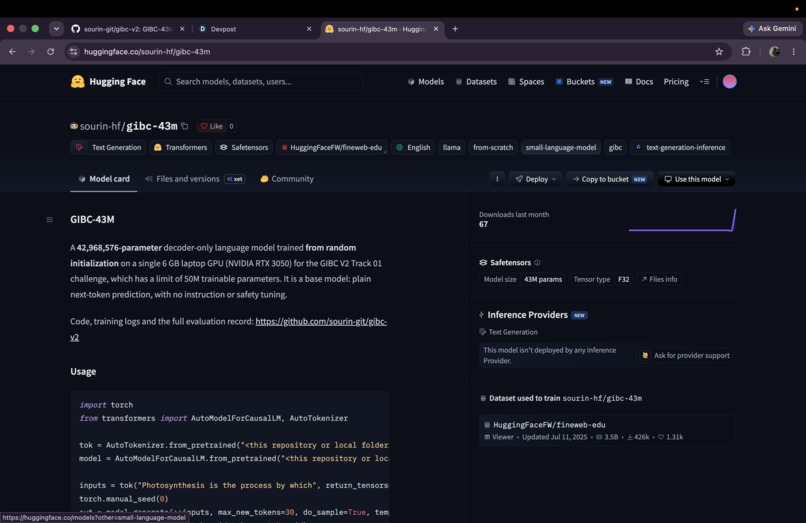The height and width of the screenshot is (523, 806).
Task: Select the HuggingFaceFW/fineweb-edu tag
Action: tap(332, 147)
